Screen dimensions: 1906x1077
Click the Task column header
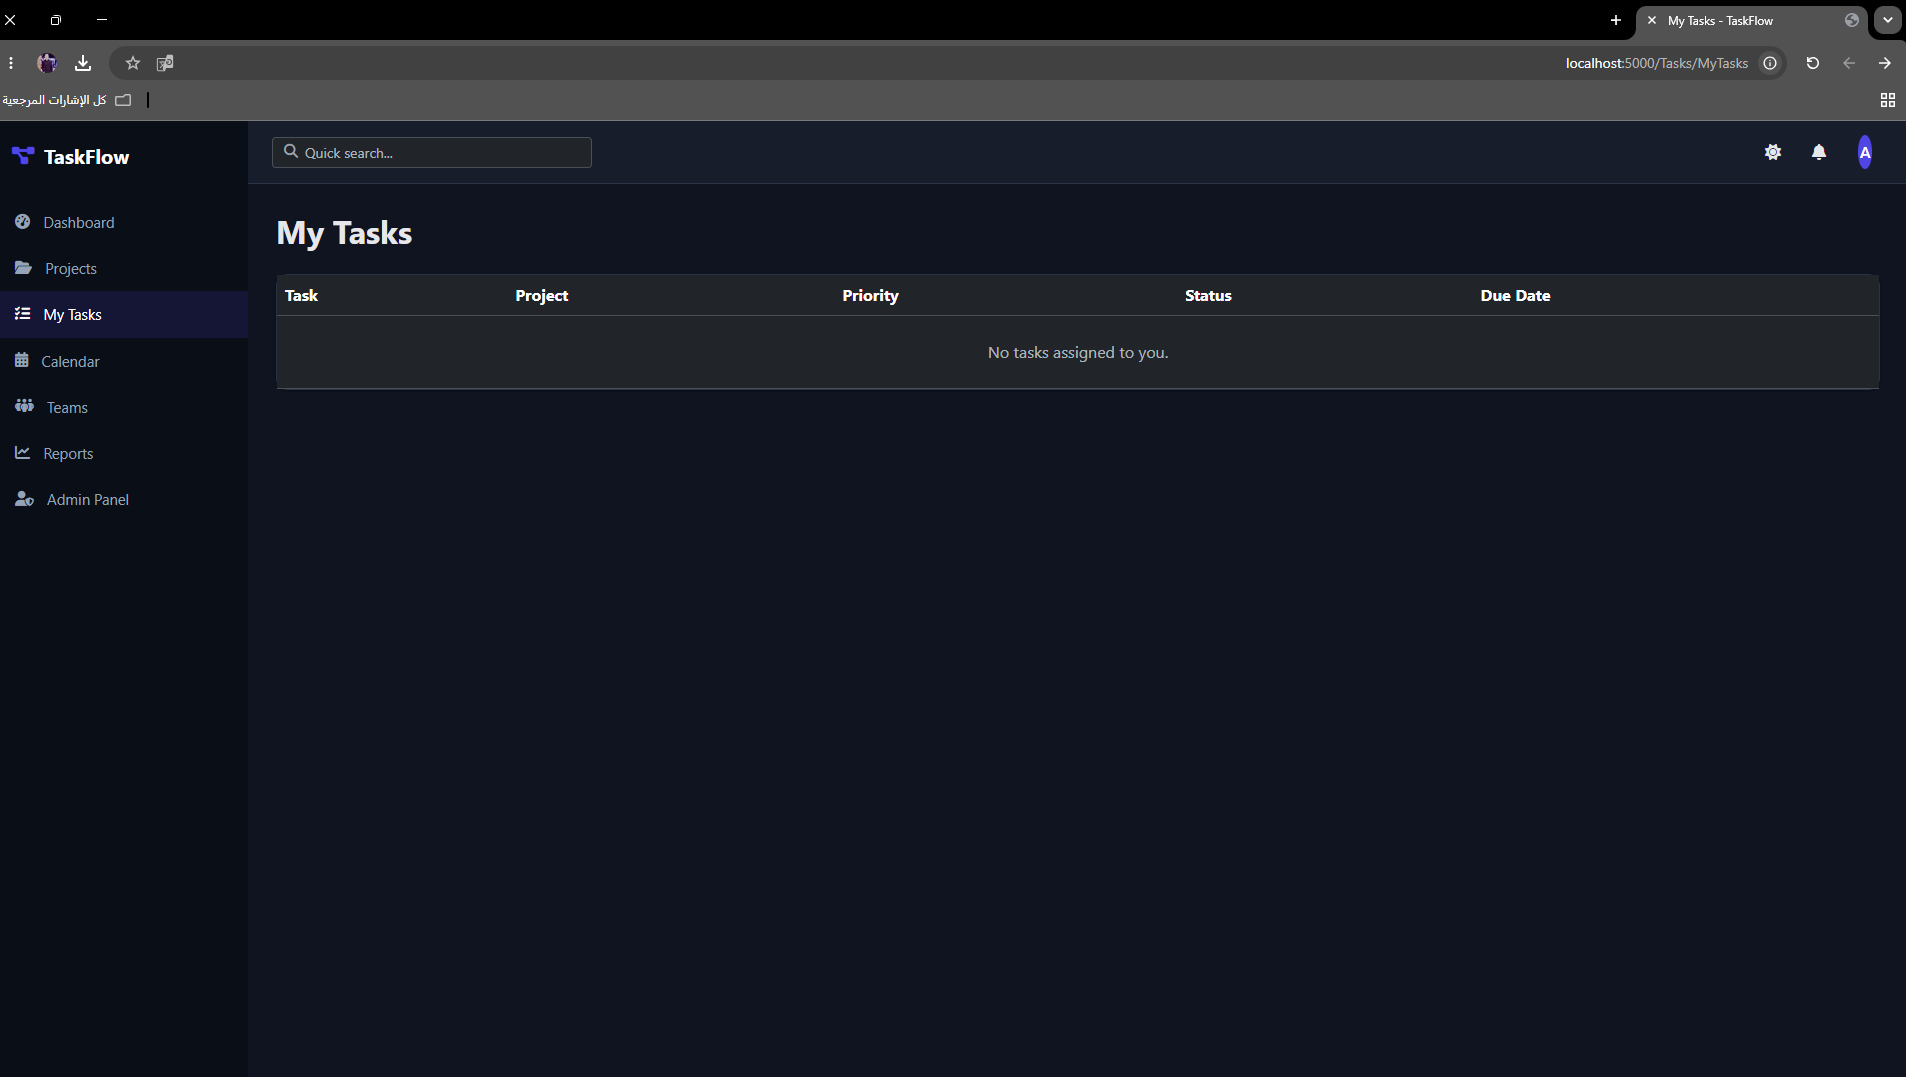point(301,295)
